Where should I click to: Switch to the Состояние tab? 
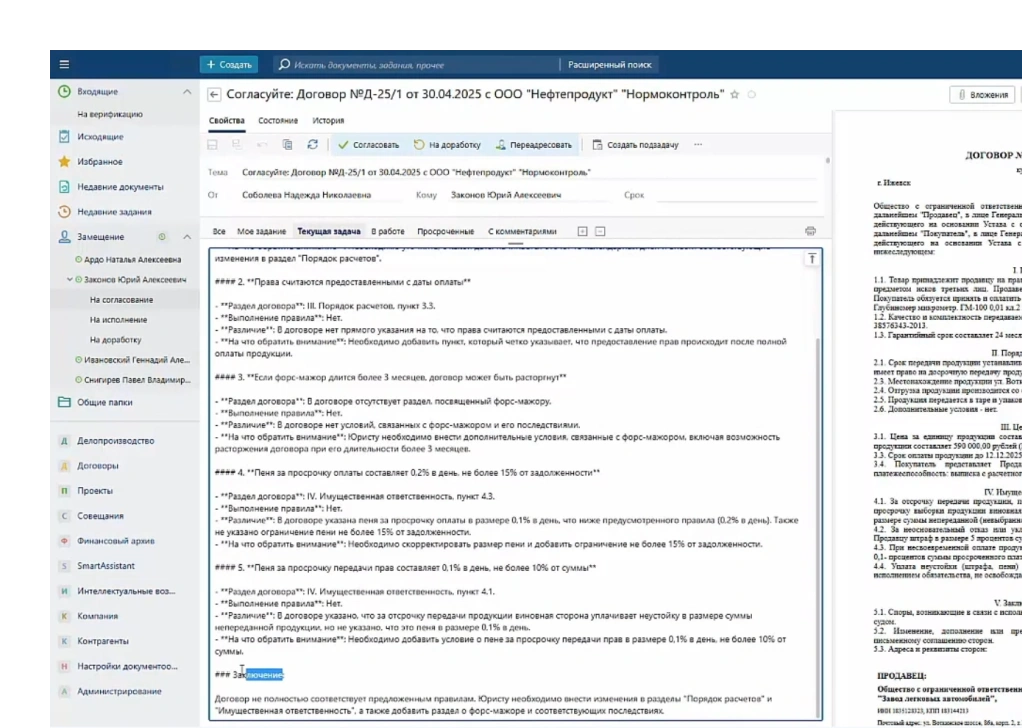tap(278, 120)
